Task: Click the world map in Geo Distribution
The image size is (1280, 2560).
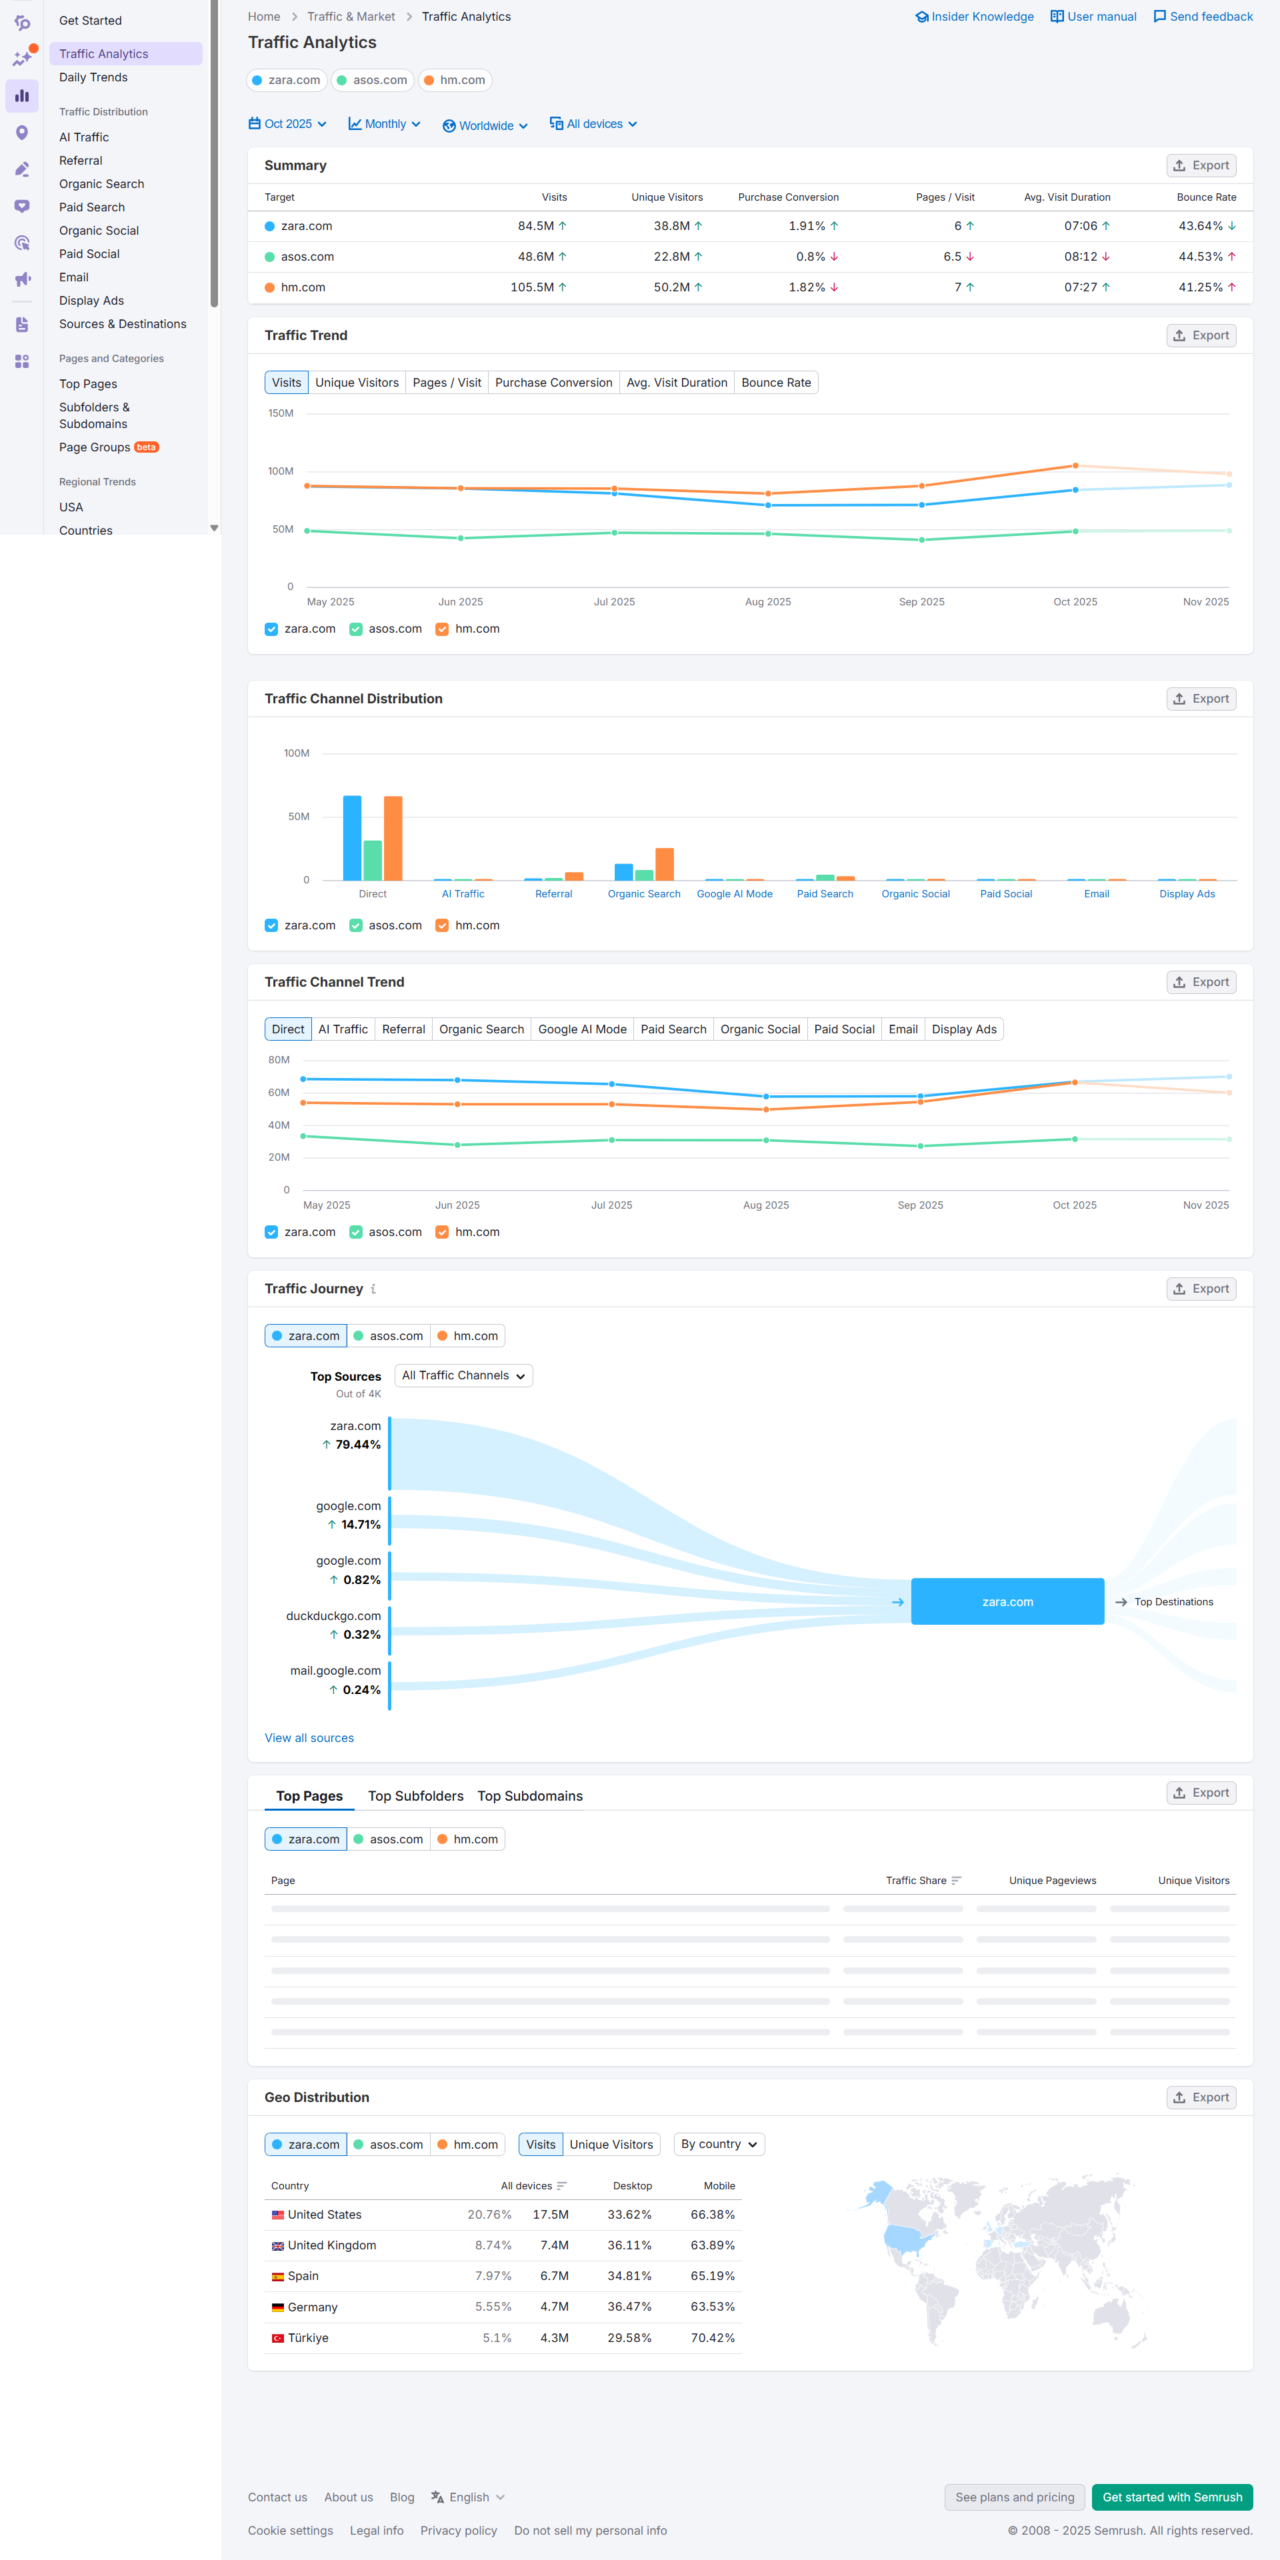Action: tap(1001, 2262)
